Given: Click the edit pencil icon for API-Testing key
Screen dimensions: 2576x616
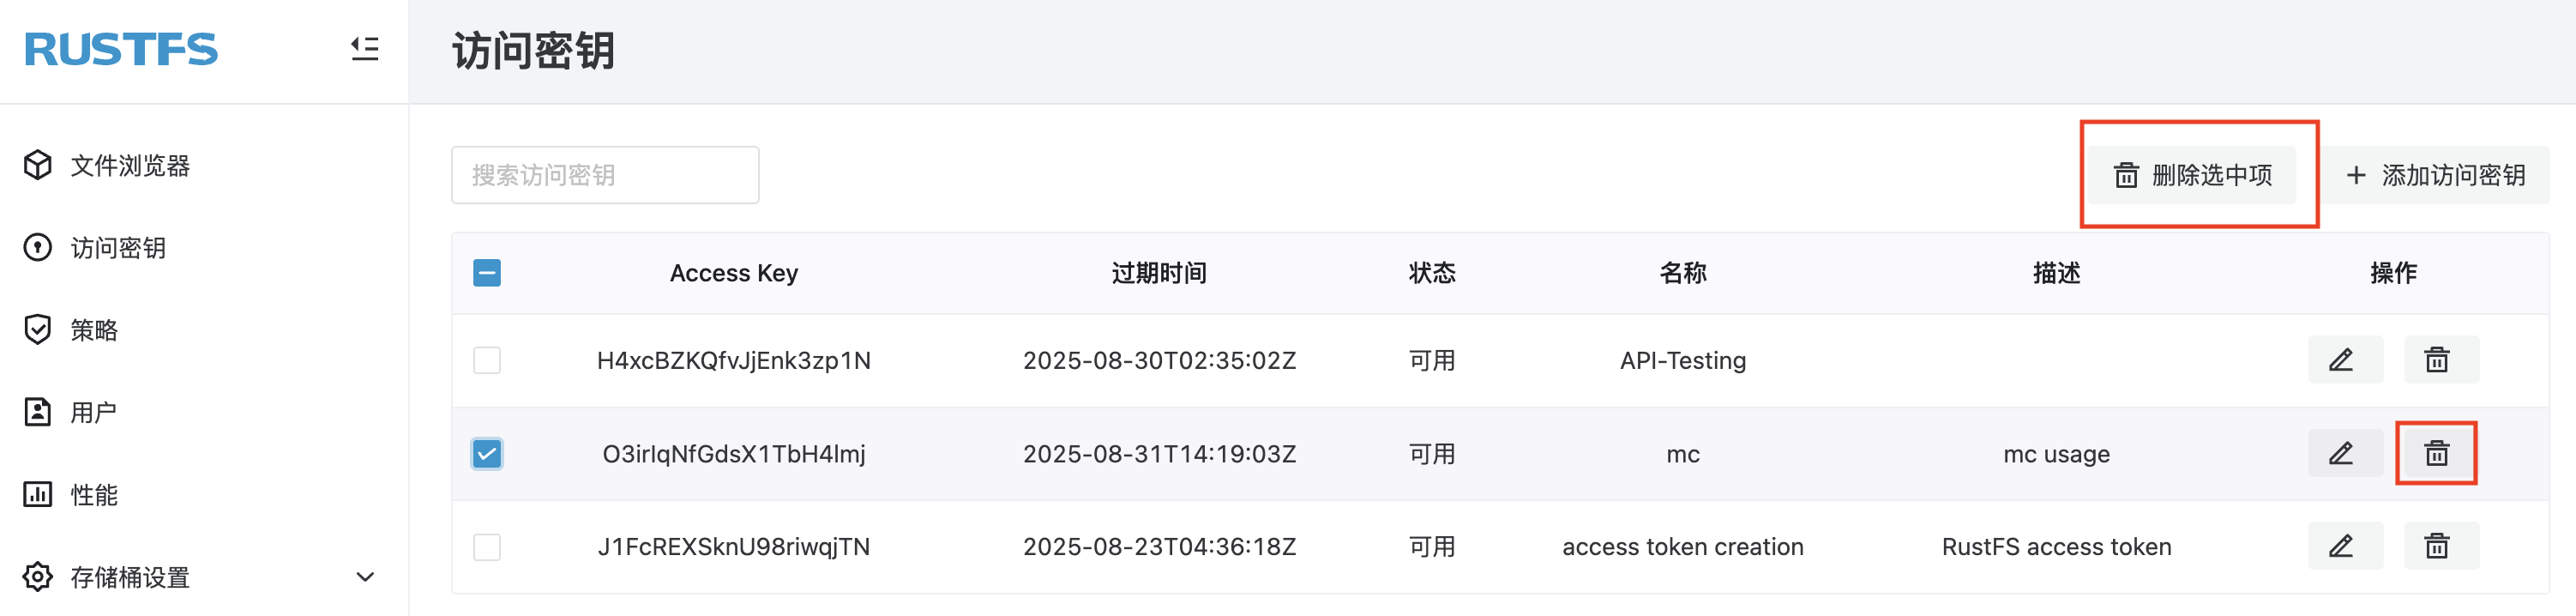Looking at the screenshot, I should [2344, 360].
